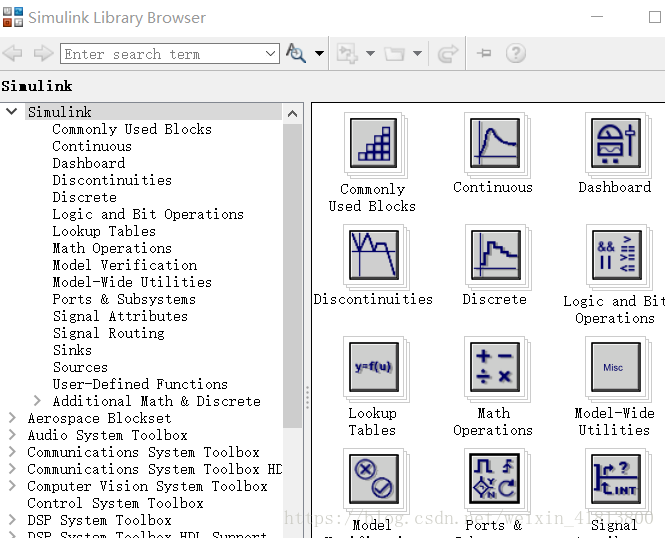Select Discrete in the library tree
Image resolution: width=665 pixels, height=538 pixels.
(x=84, y=197)
